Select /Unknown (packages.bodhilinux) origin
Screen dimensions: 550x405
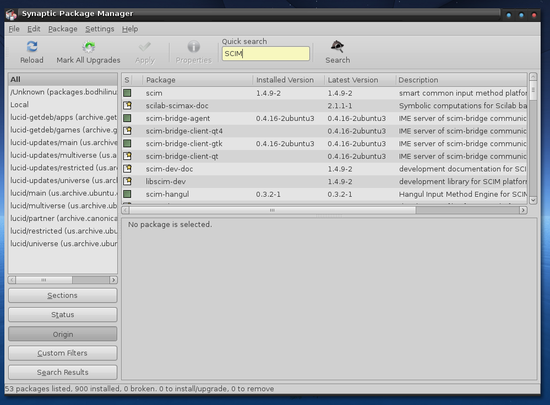click(x=63, y=92)
